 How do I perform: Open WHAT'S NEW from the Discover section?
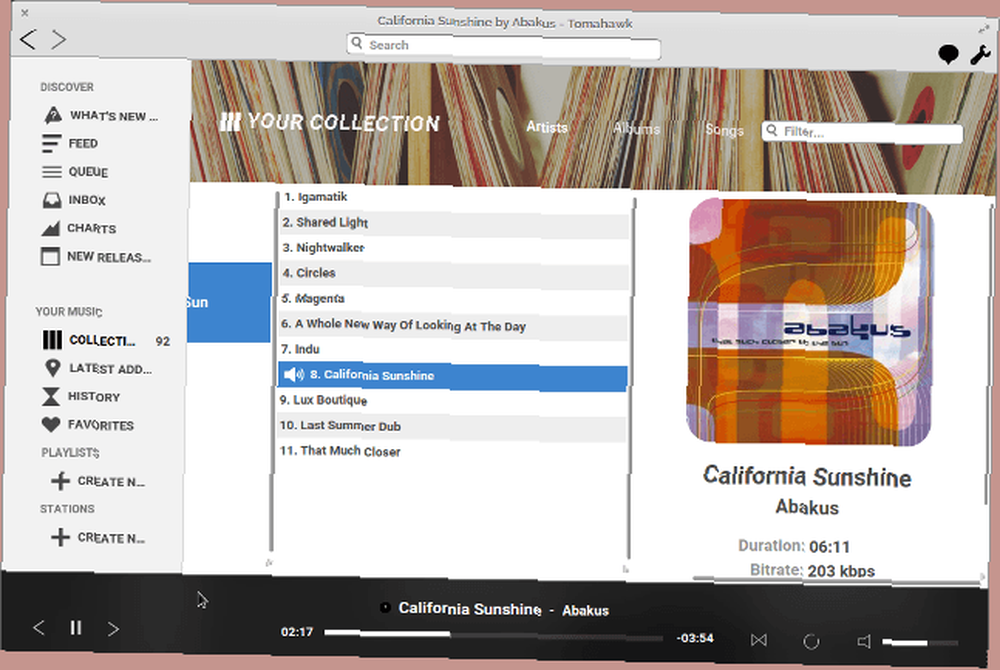click(114, 116)
